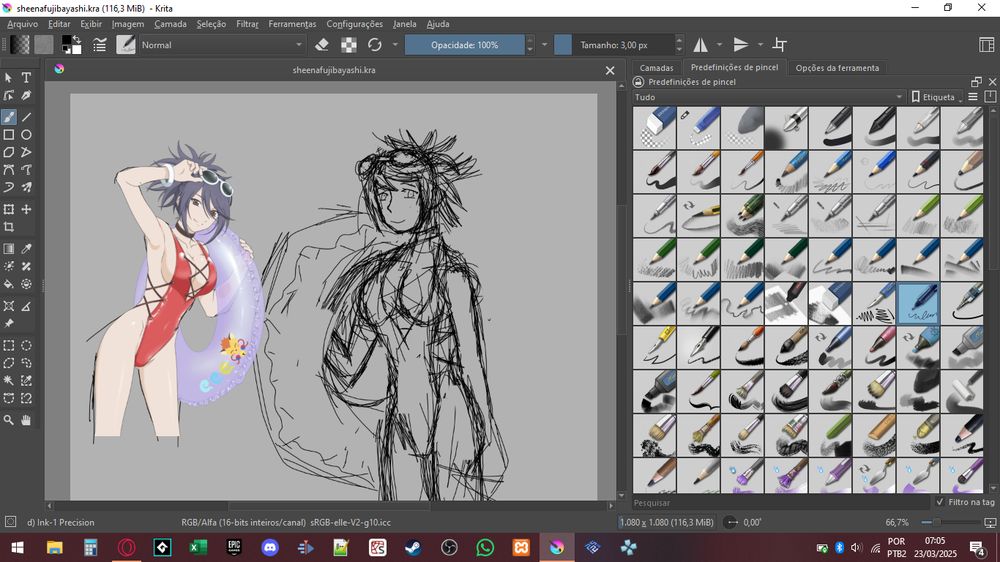
Task: Select the Crop tool
Action: 9,228
